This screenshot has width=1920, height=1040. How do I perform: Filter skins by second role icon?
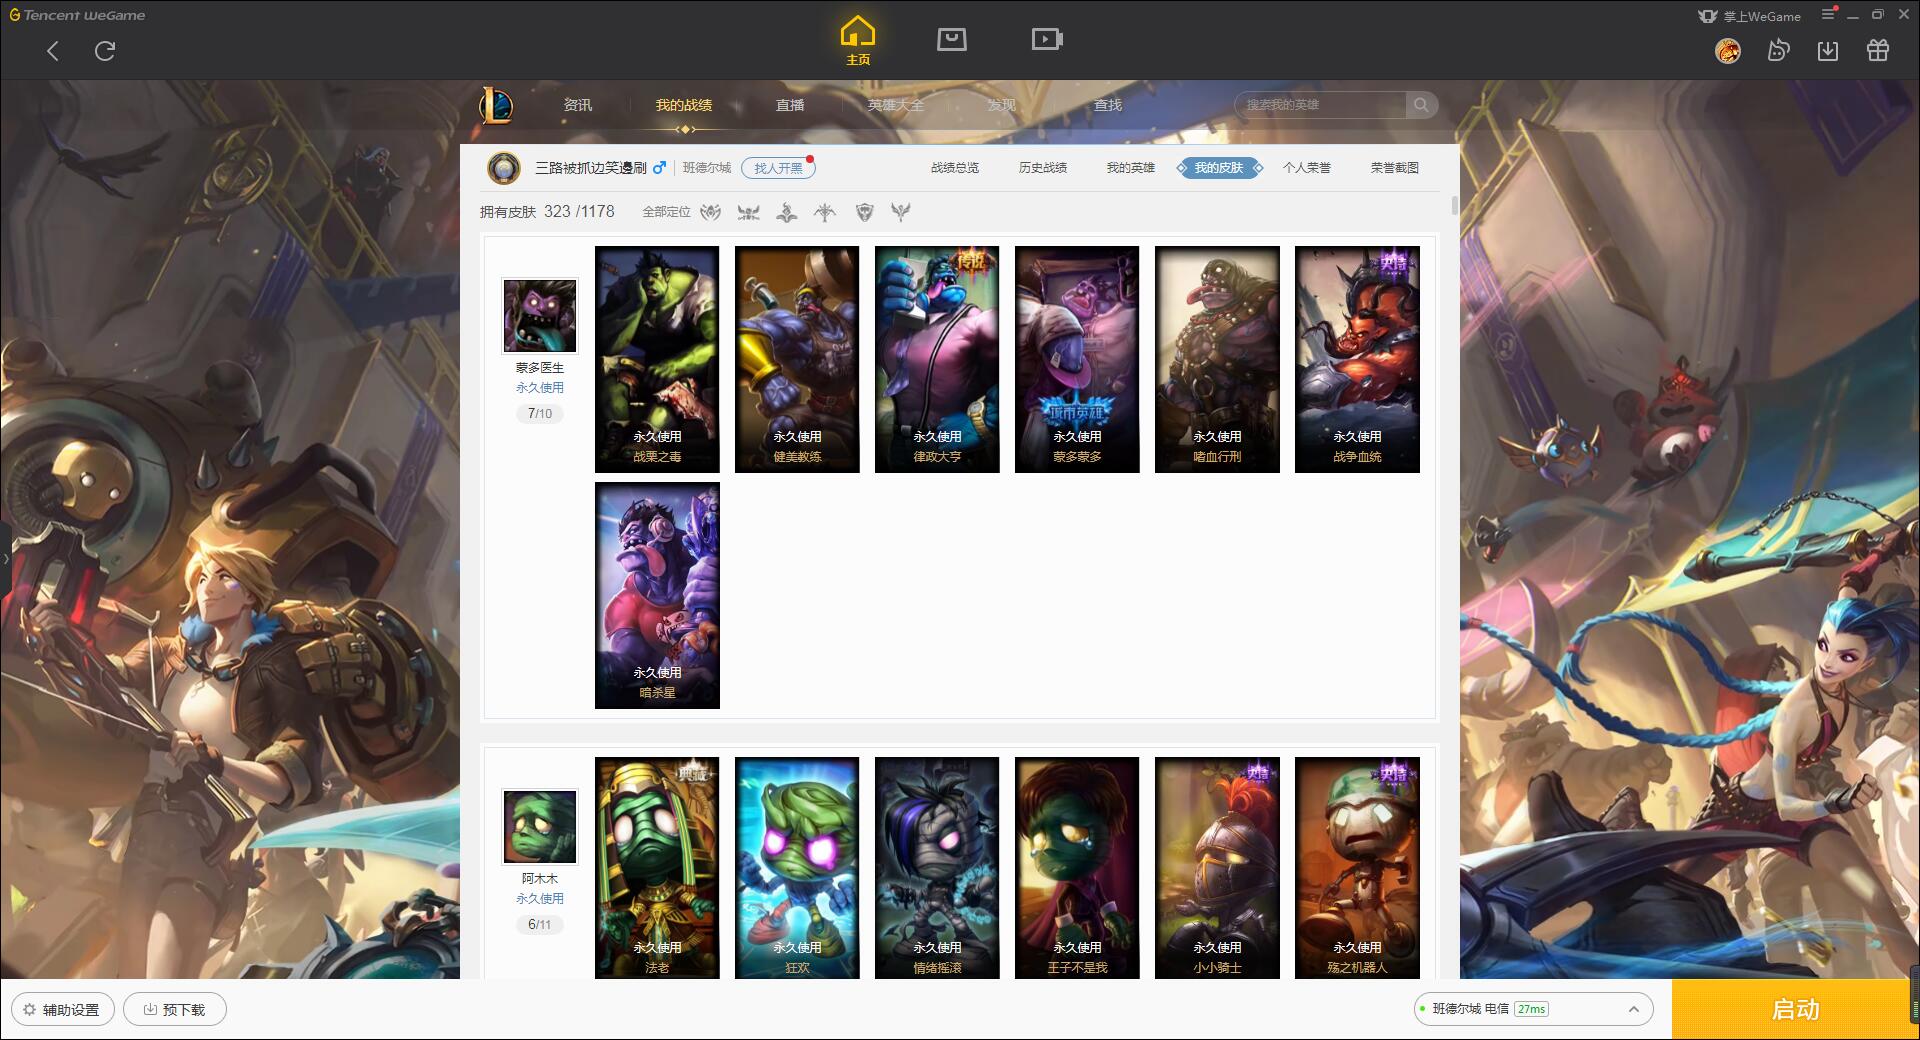pos(748,212)
